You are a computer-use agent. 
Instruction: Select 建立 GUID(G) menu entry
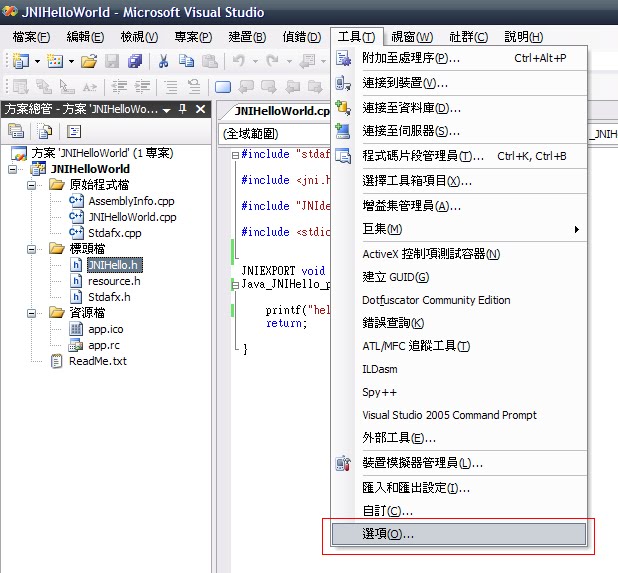pyautogui.click(x=459, y=277)
